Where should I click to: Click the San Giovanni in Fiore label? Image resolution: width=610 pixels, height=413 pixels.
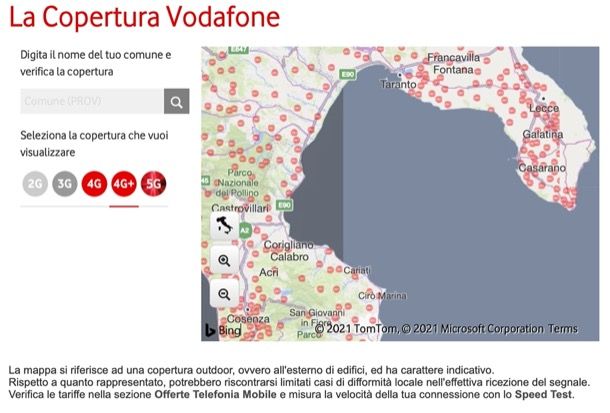(316, 318)
